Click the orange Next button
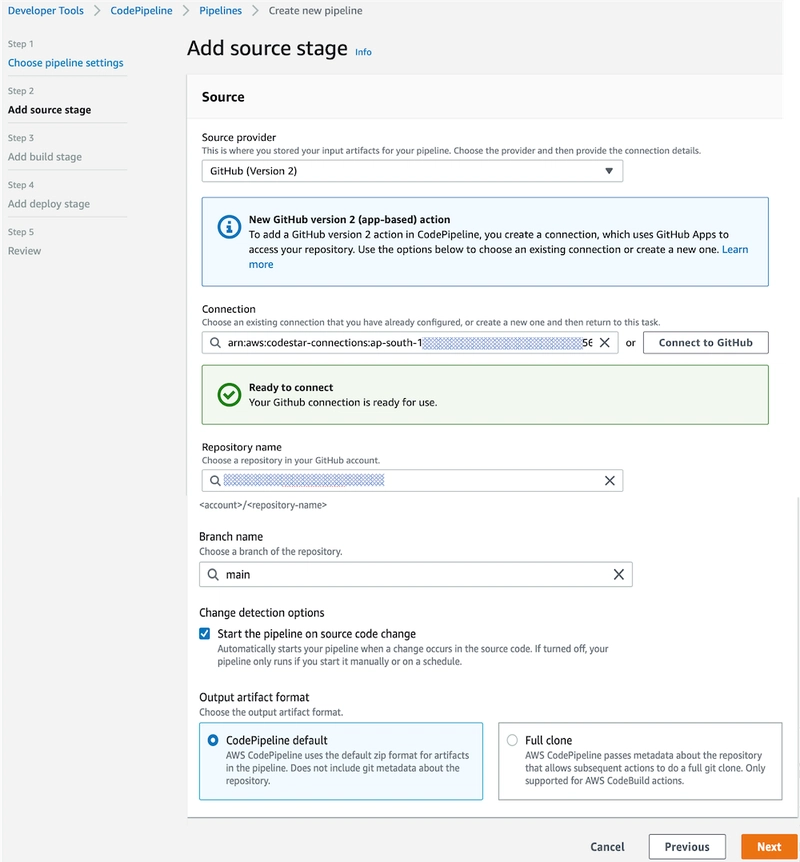The width and height of the screenshot is (800, 862). pos(768,846)
